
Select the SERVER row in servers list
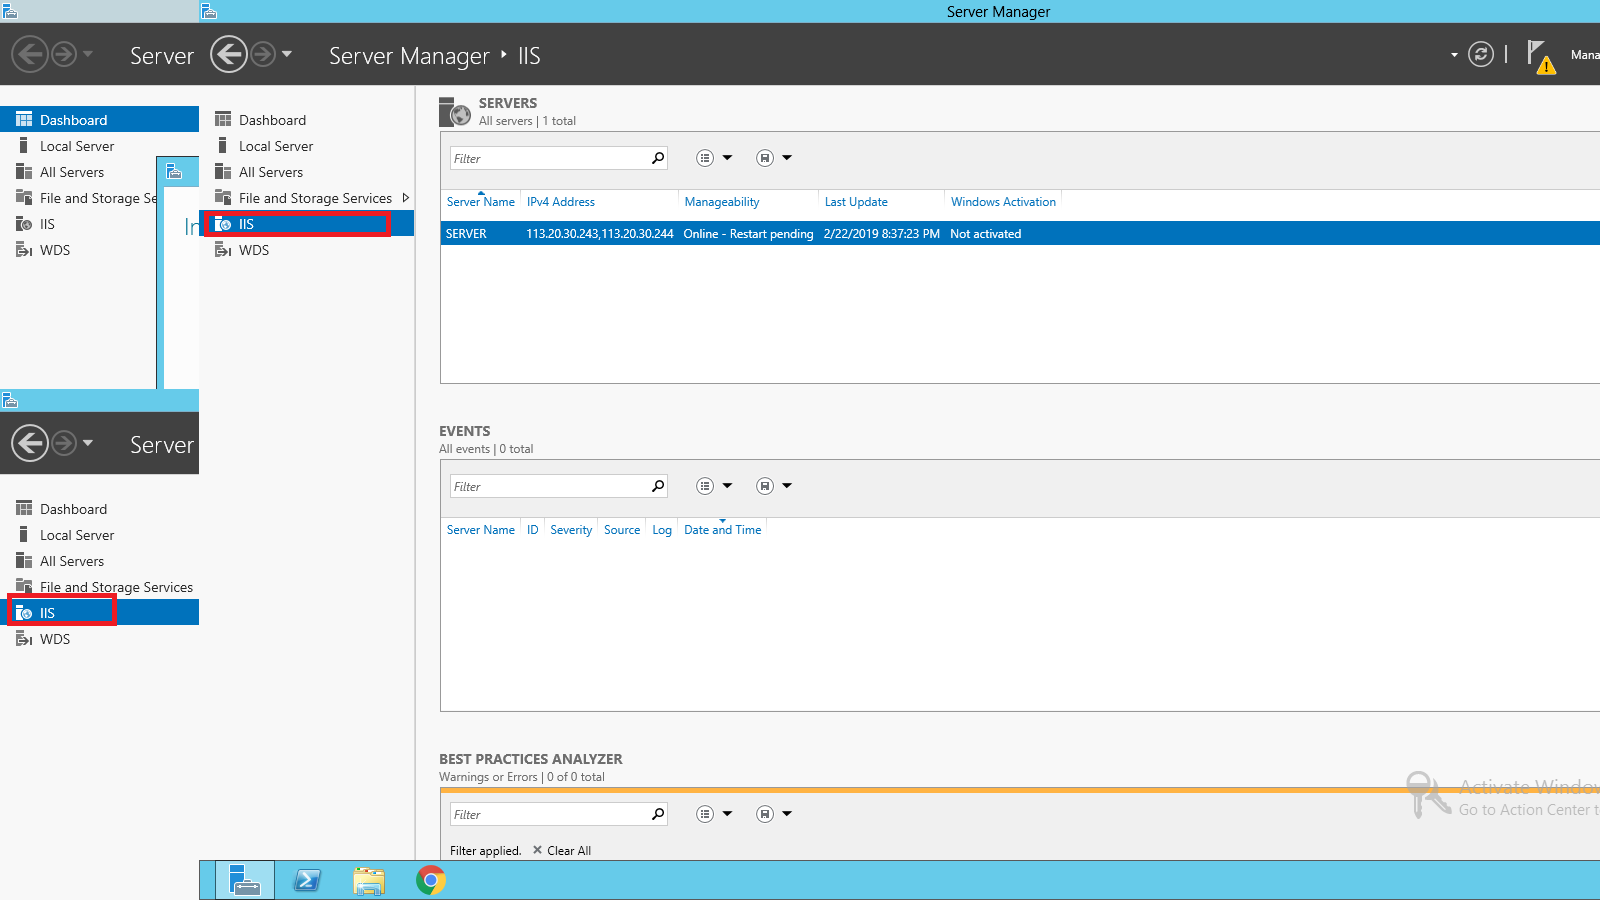pyautogui.click(x=467, y=234)
